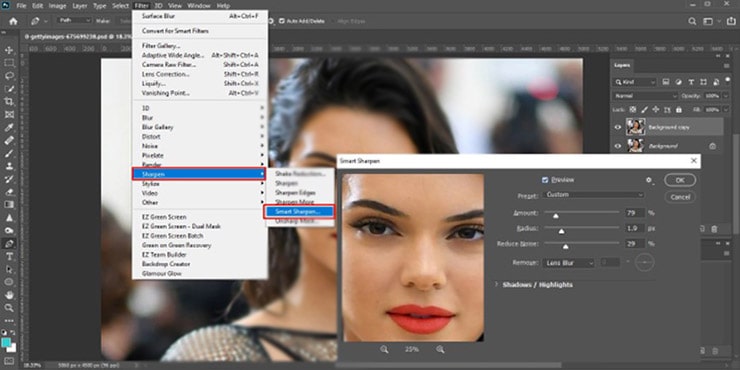The width and height of the screenshot is (740, 370).
Task: Toggle layer filtering on/off switch
Action: 729,82
